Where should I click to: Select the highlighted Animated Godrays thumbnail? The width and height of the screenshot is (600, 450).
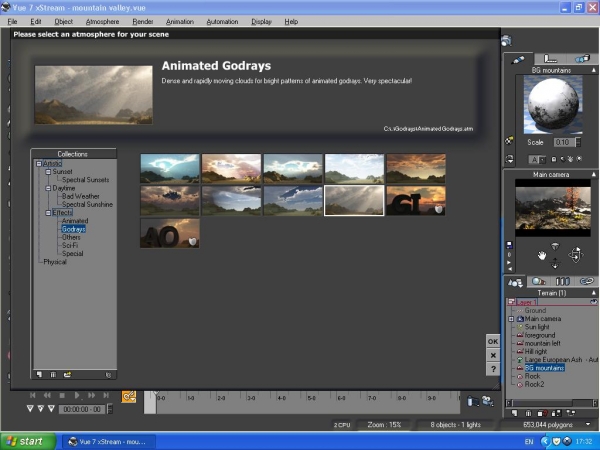[354, 201]
